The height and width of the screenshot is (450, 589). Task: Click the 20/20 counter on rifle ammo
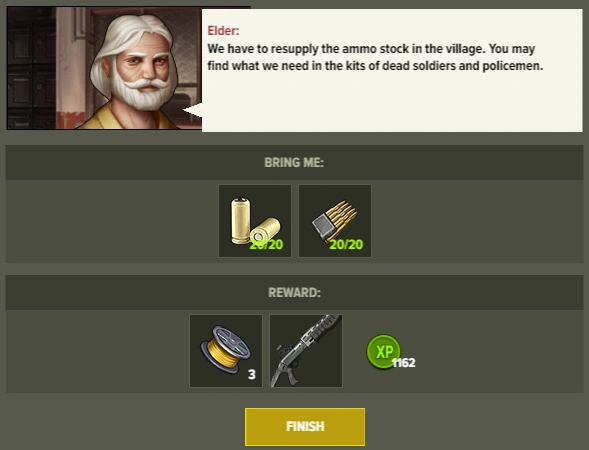pyautogui.click(x=346, y=245)
